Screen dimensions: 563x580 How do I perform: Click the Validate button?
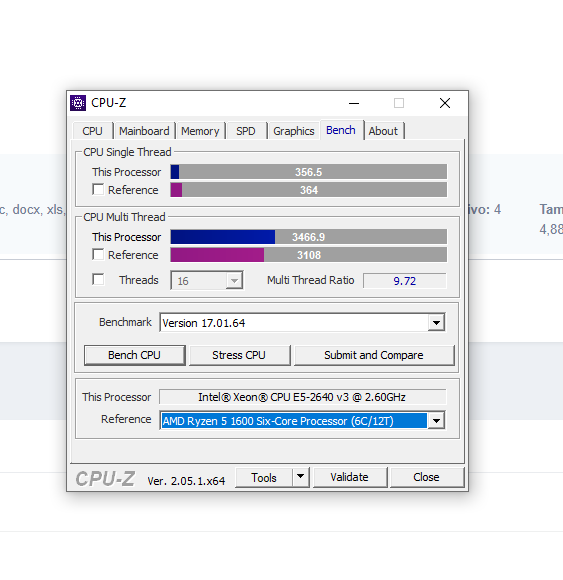click(350, 477)
